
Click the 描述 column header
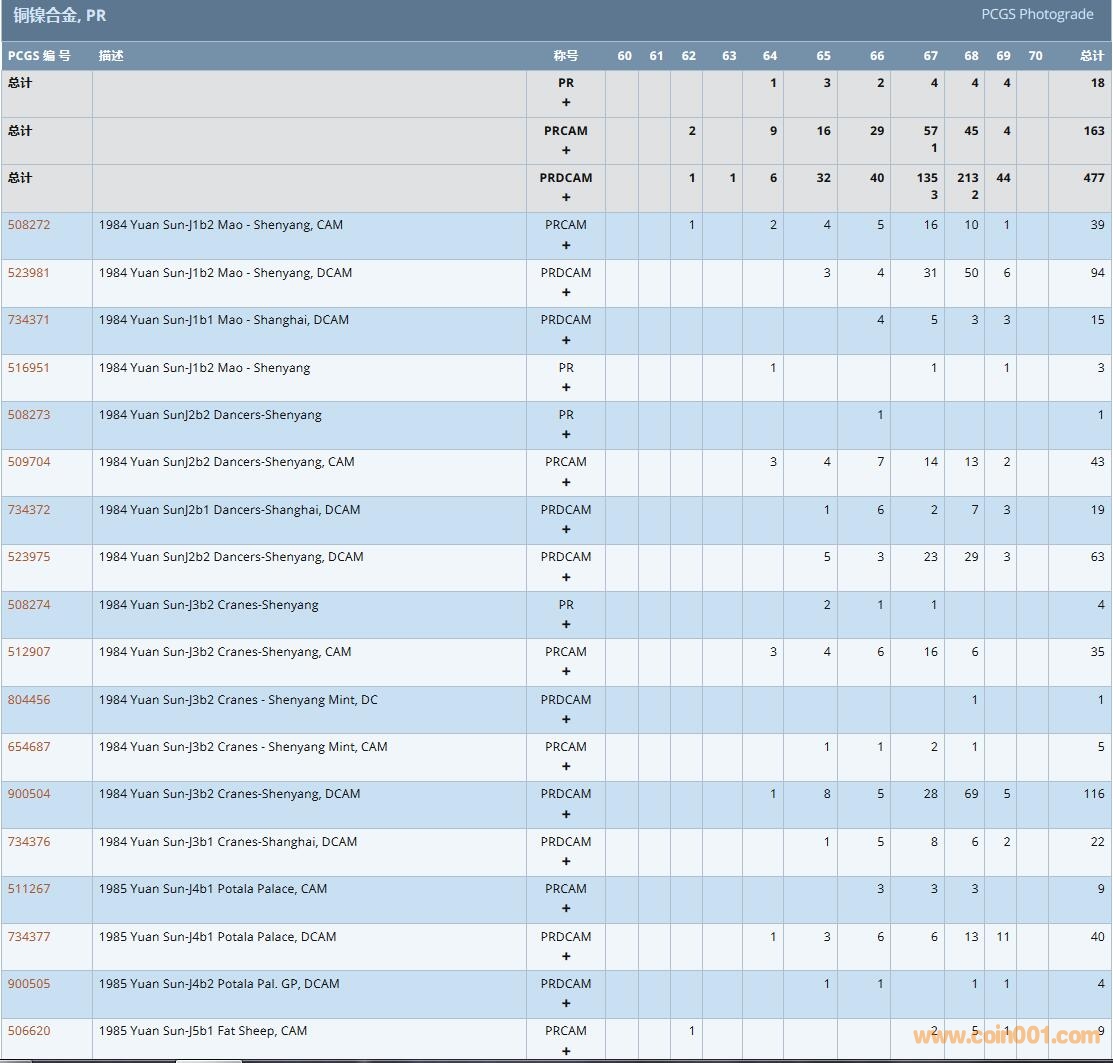pyautogui.click(x=111, y=56)
